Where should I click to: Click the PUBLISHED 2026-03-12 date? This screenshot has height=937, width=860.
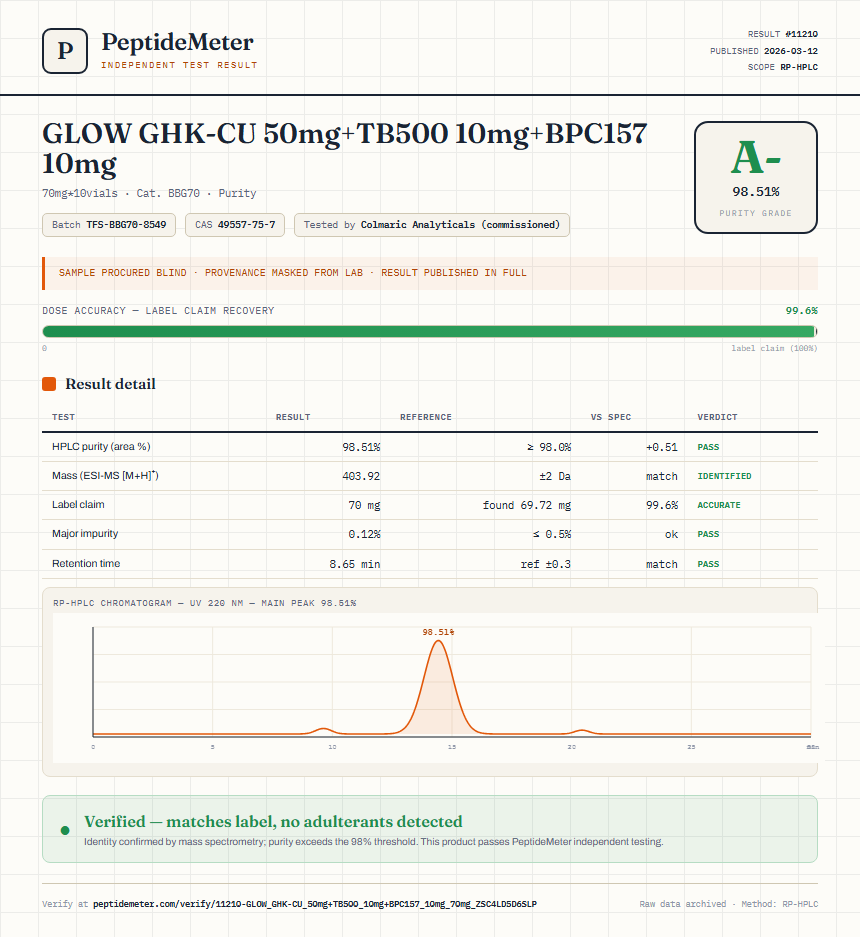(x=764, y=51)
